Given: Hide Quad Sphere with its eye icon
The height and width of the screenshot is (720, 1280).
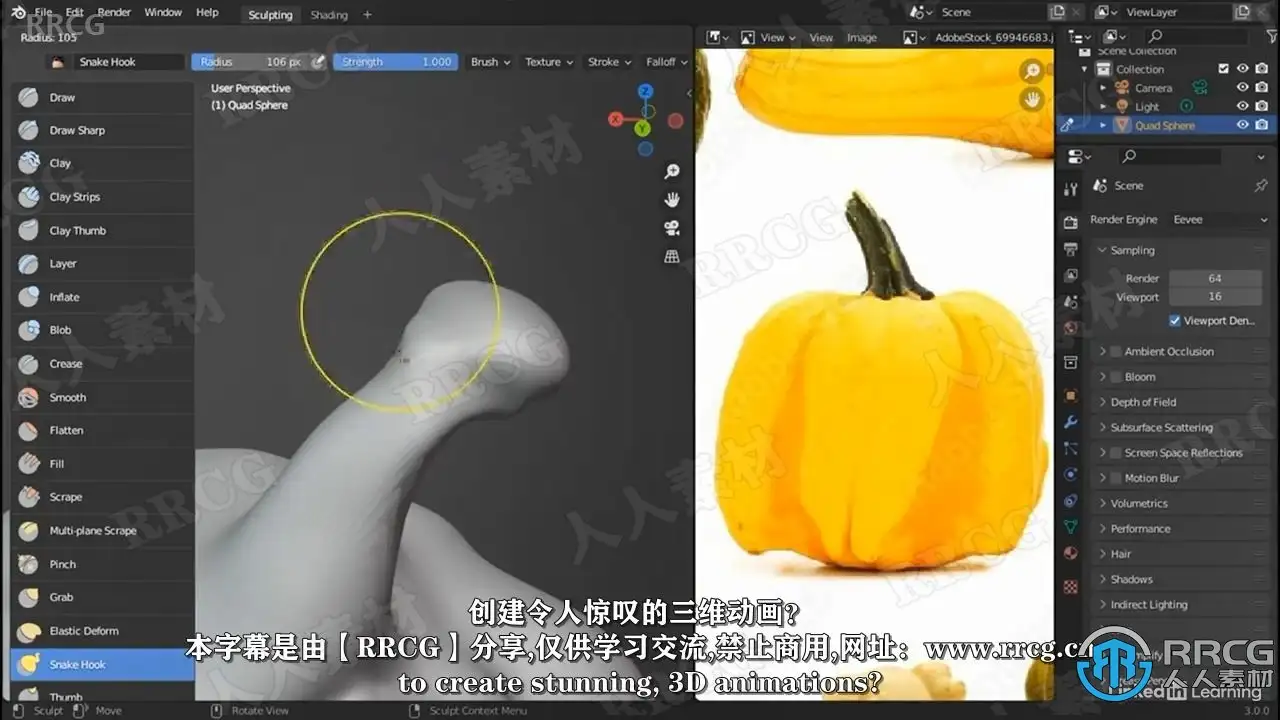Looking at the screenshot, I should pyautogui.click(x=1242, y=125).
